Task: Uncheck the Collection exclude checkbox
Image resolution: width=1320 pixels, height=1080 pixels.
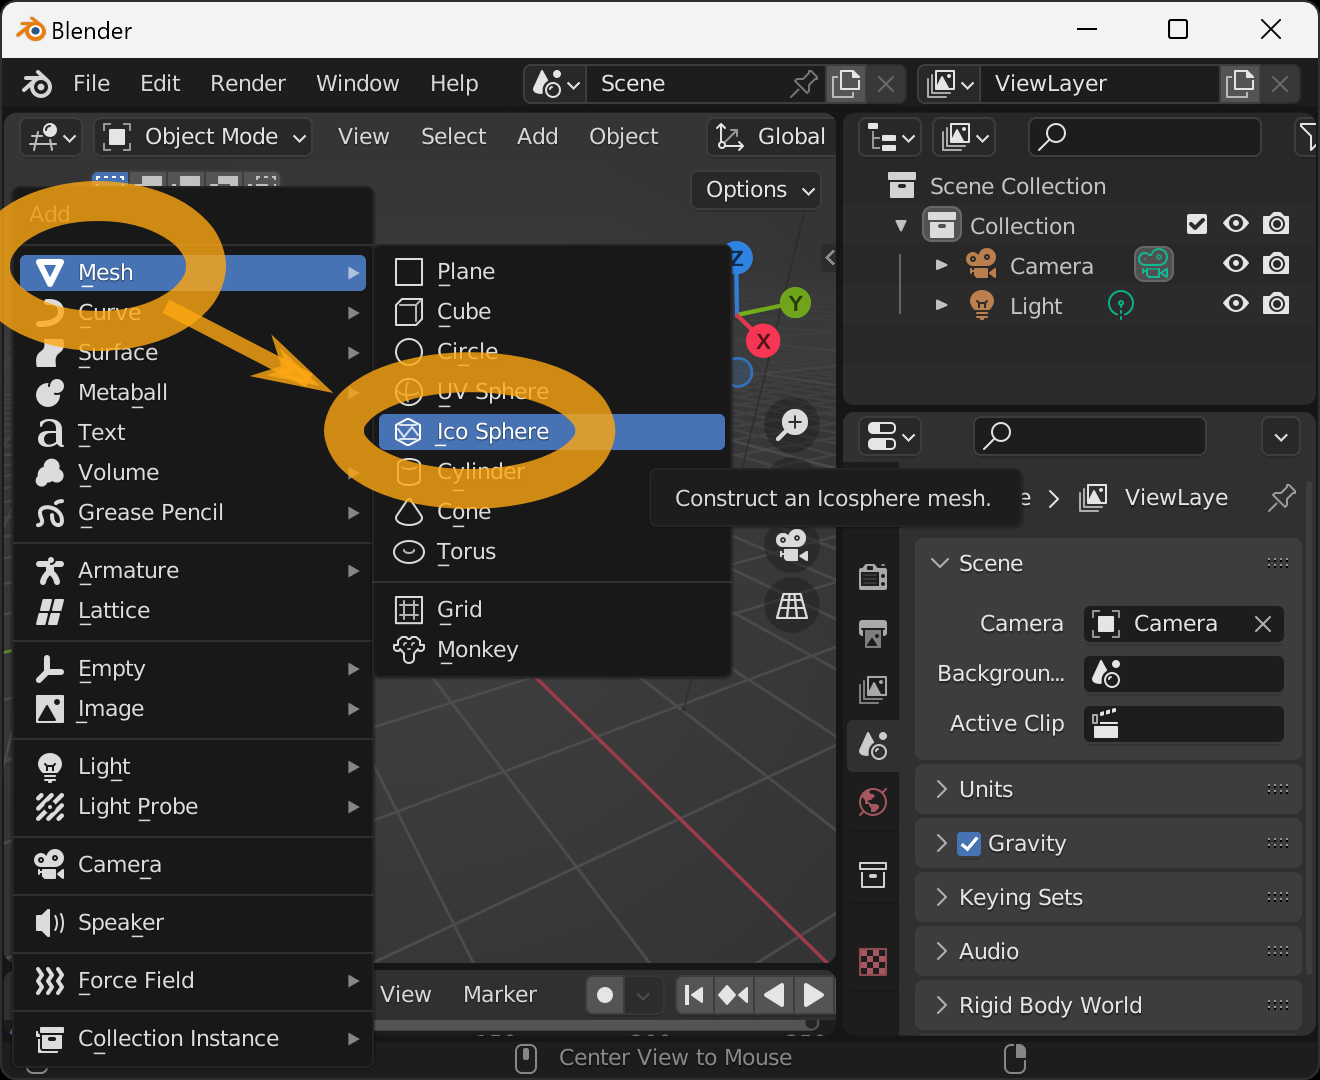Action: 1196,224
